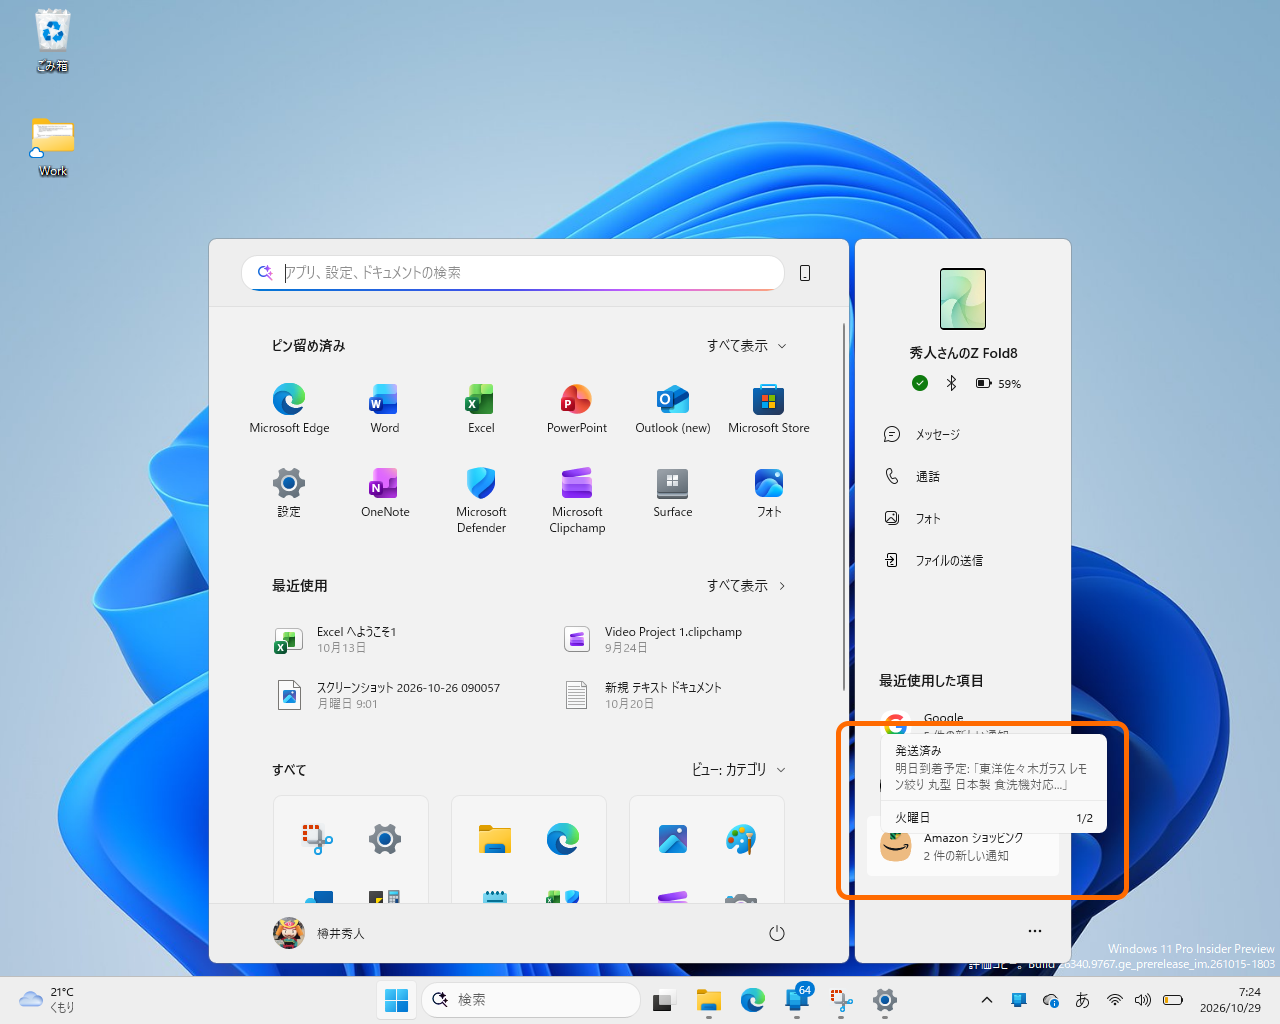Click the power button in Start menu
This screenshot has height=1024, width=1280.
click(x=777, y=933)
